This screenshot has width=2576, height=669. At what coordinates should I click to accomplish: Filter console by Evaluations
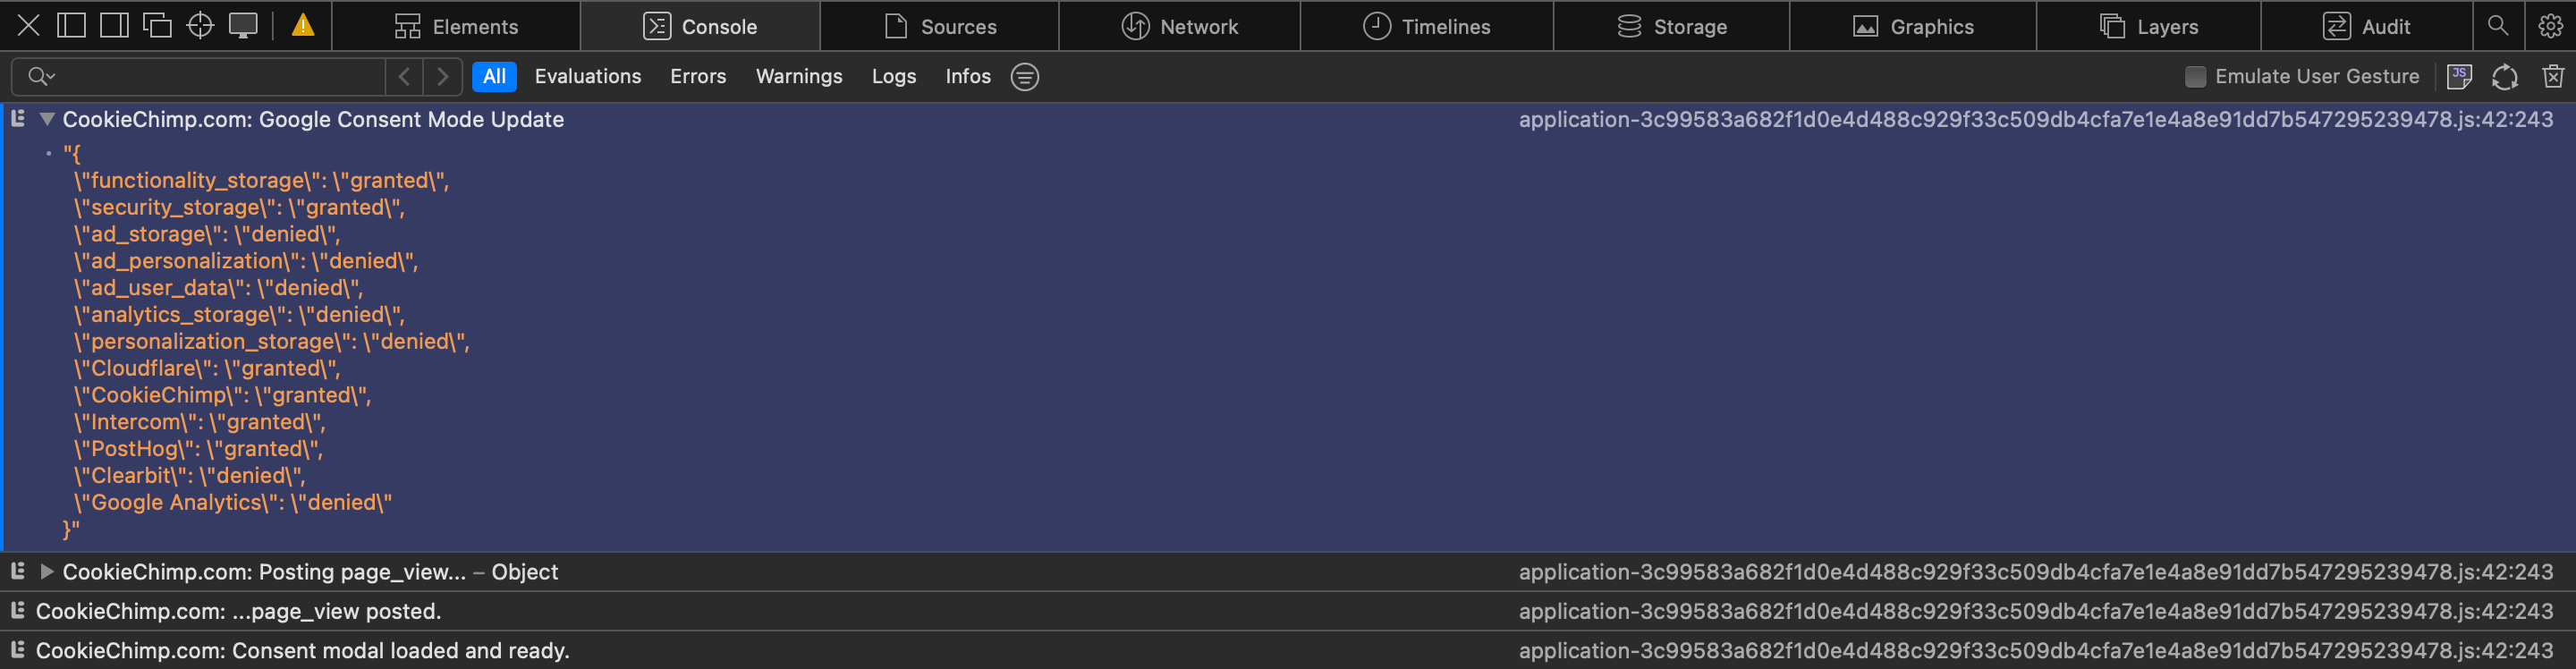coord(588,76)
